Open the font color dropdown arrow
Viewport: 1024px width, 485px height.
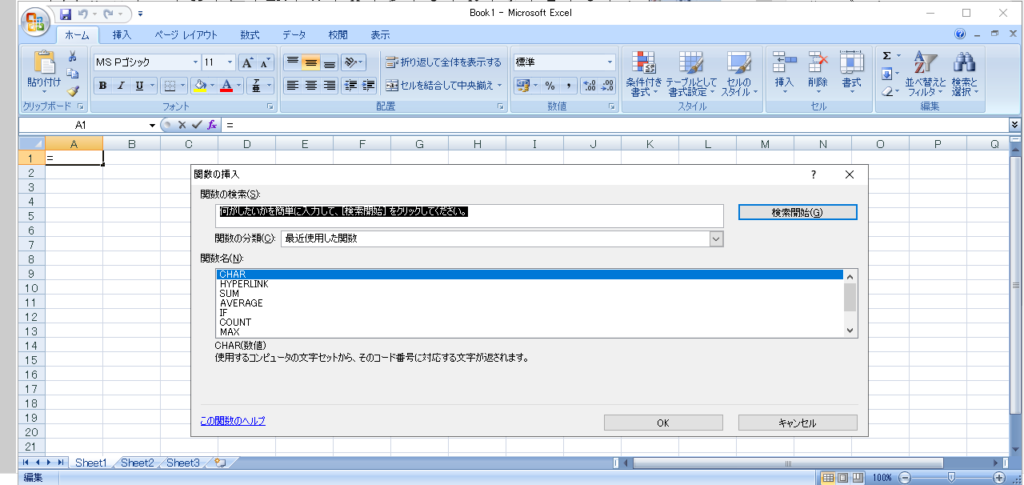click(x=238, y=86)
